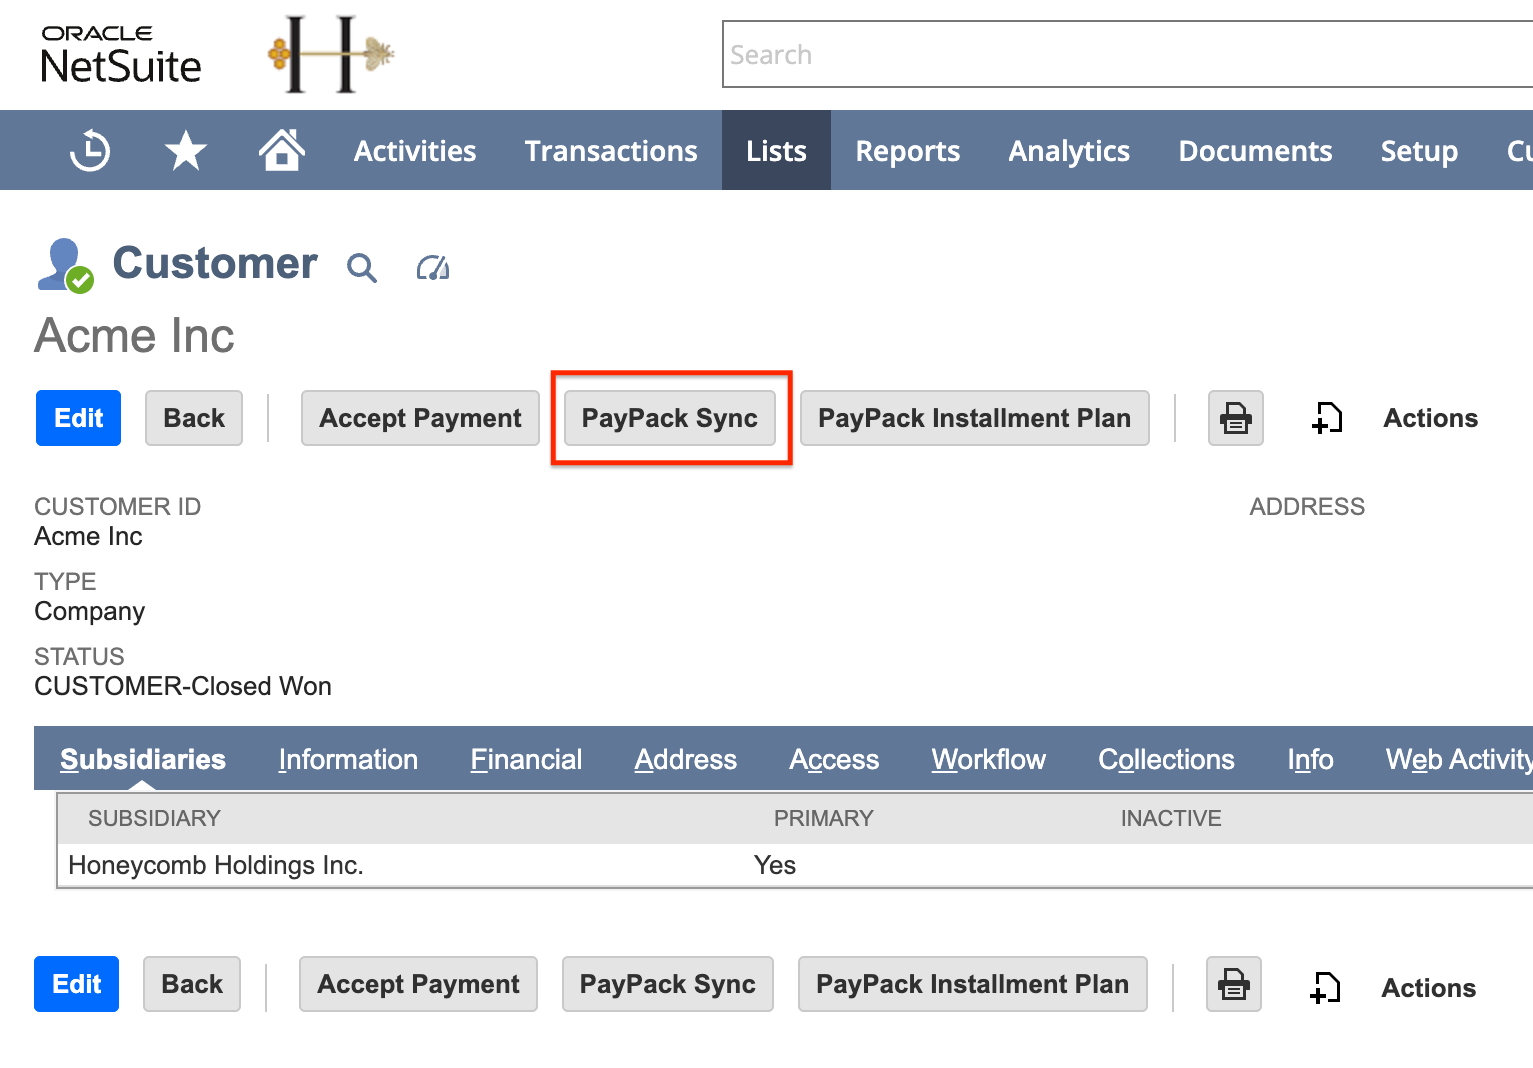Viewport: 1533px width, 1068px height.
Task: Click the bottom print icon button
Action: click(1233, 985)
